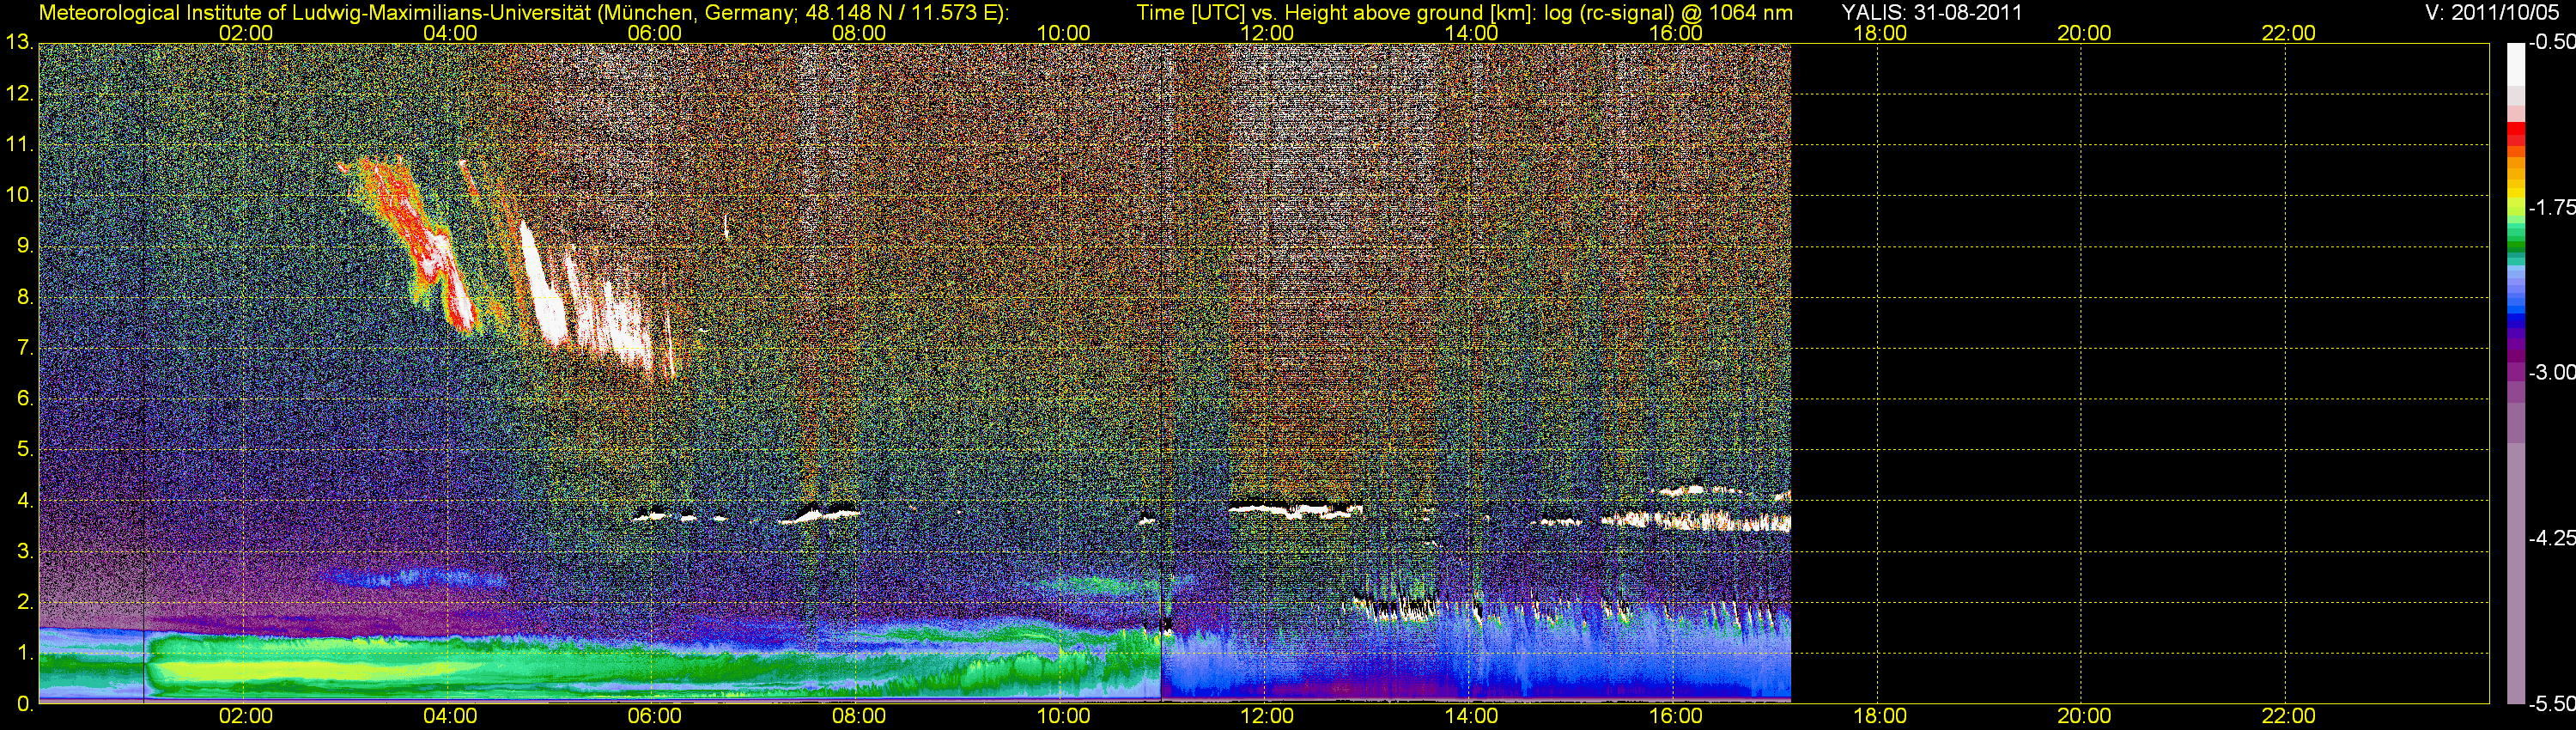This screenshot has width=2576, height=730.
Task: Click the 14:00 label on the top time axis
Action: pos(1472,33)
